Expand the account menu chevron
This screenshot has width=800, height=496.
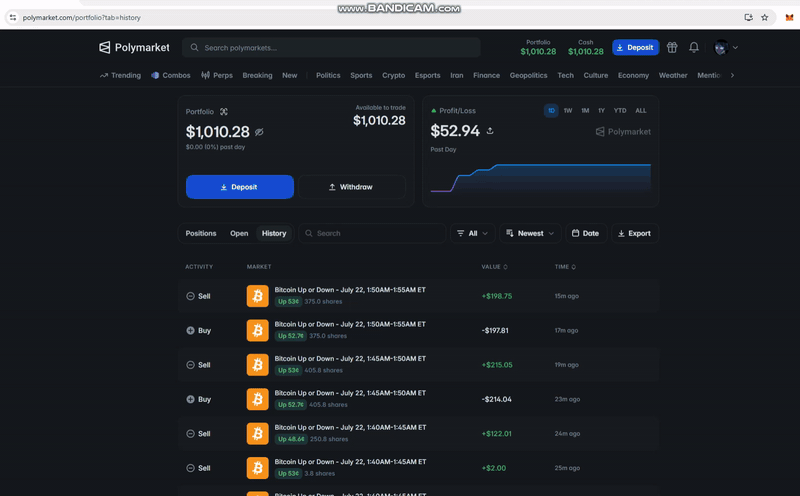[x=735, y=47]
